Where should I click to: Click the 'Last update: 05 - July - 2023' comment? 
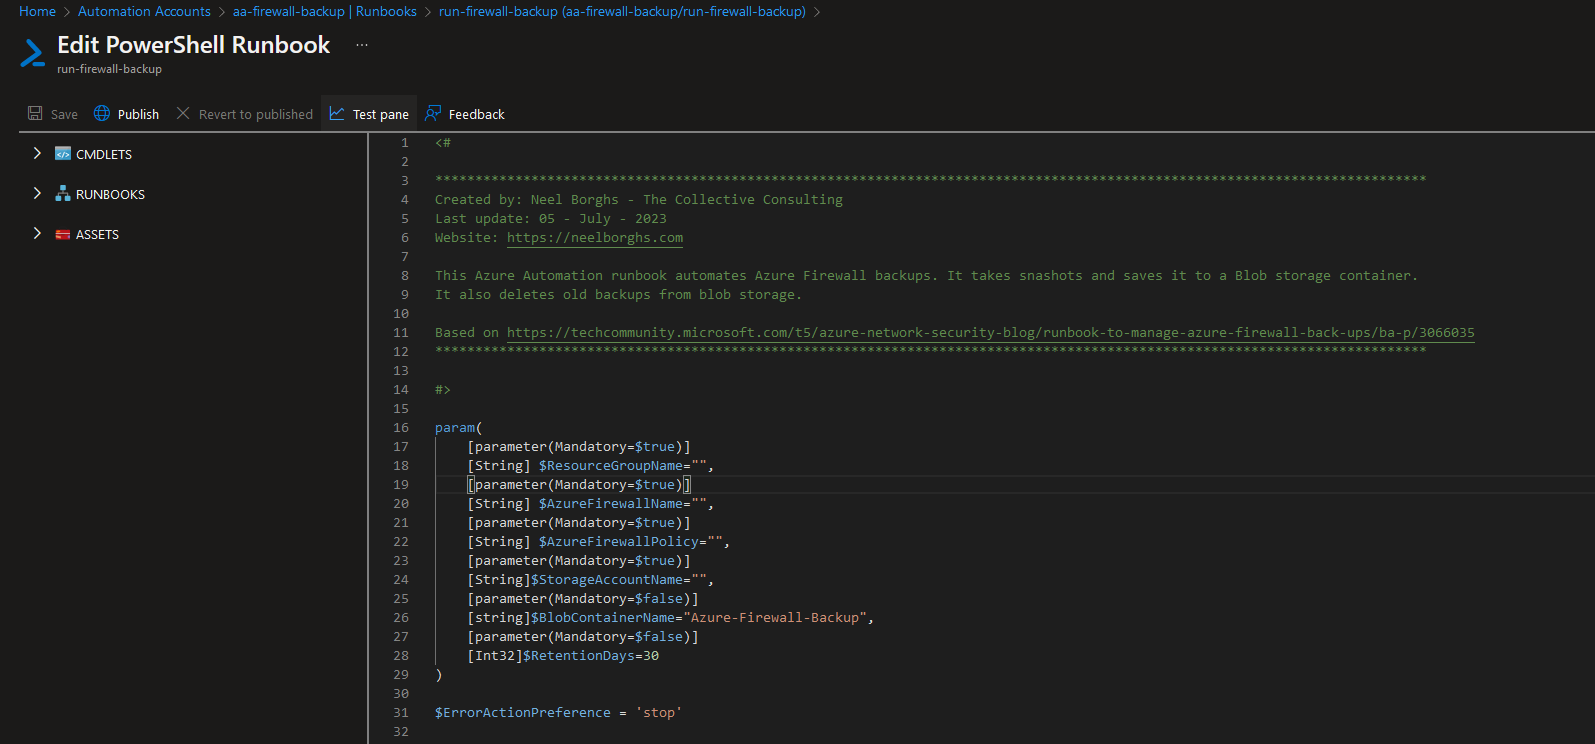coord(551,218)
